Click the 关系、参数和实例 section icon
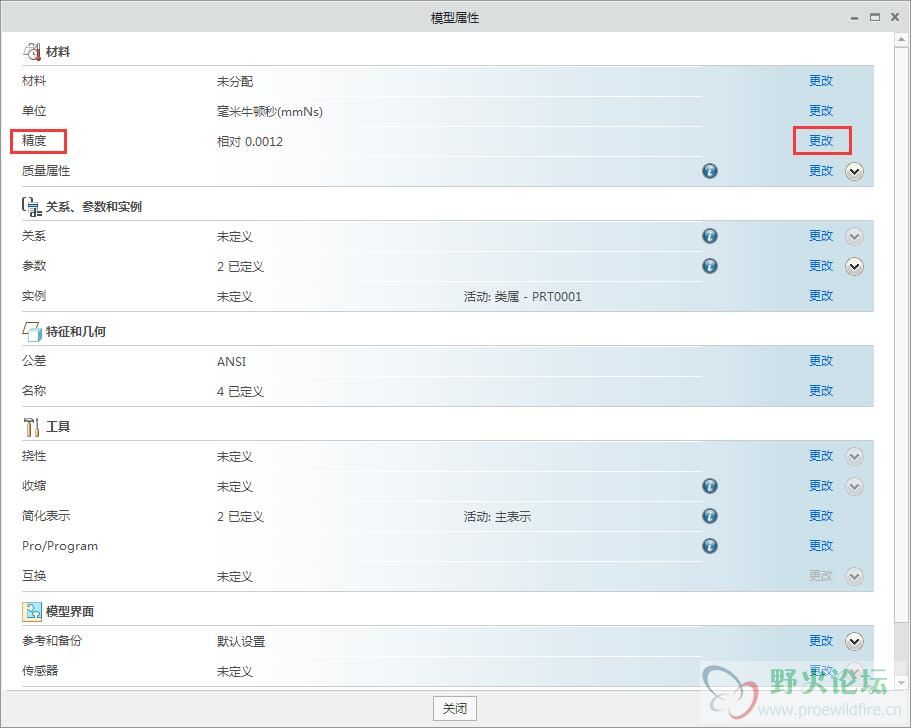This screenshot has width=911, height=728. [x=31, y=207]
